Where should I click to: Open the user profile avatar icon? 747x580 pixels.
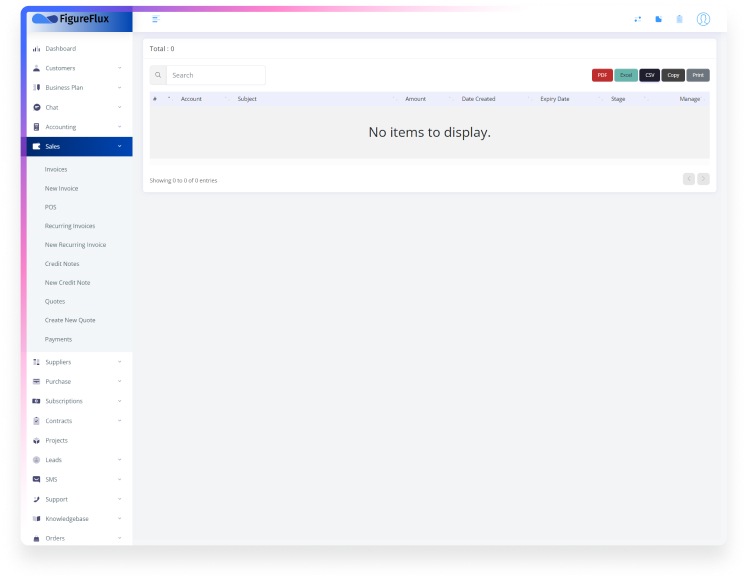click(703, 19)
